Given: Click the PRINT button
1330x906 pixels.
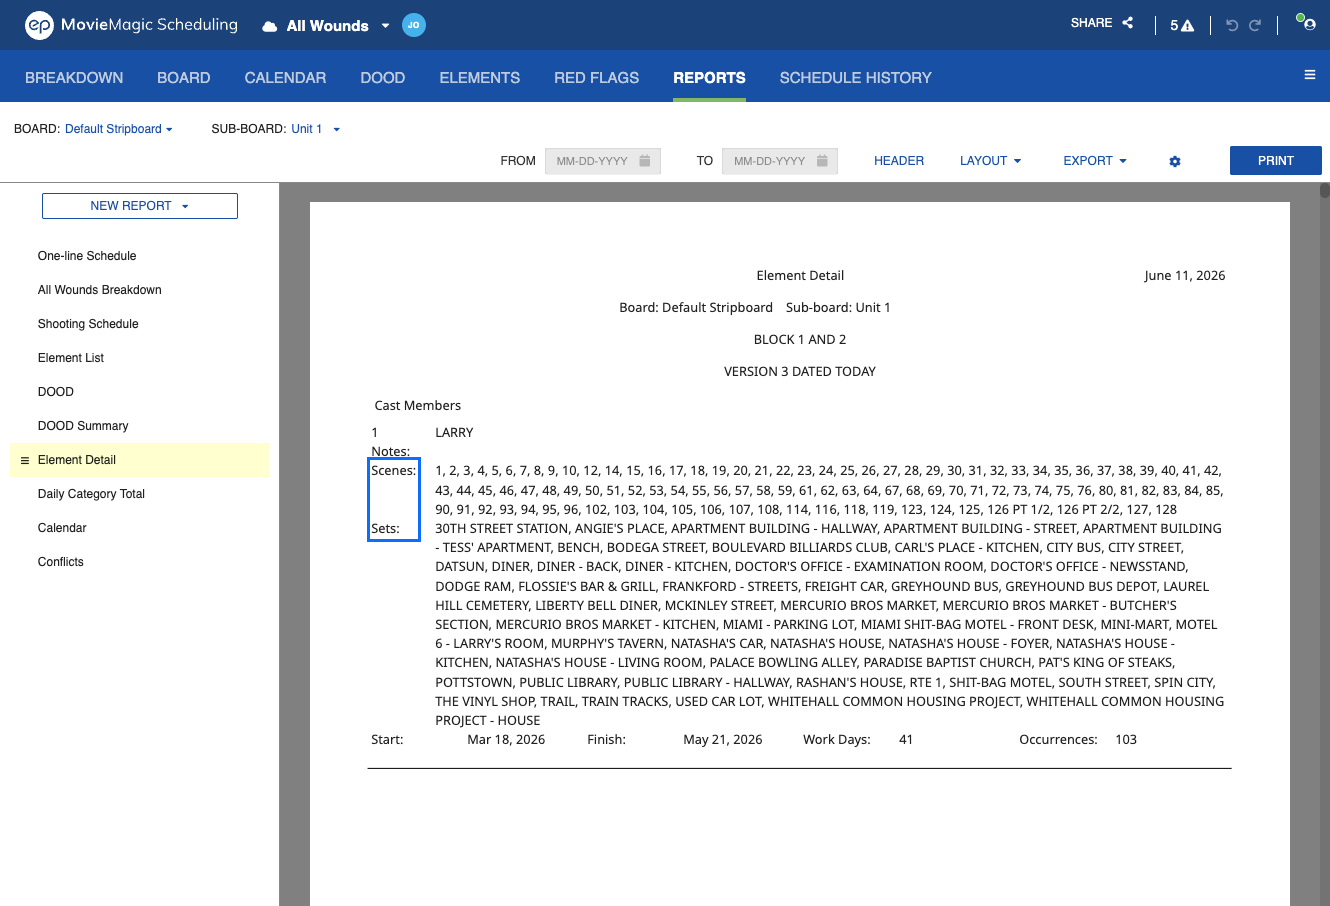Looking at the screenshot, I should [x=1276, y=161].
